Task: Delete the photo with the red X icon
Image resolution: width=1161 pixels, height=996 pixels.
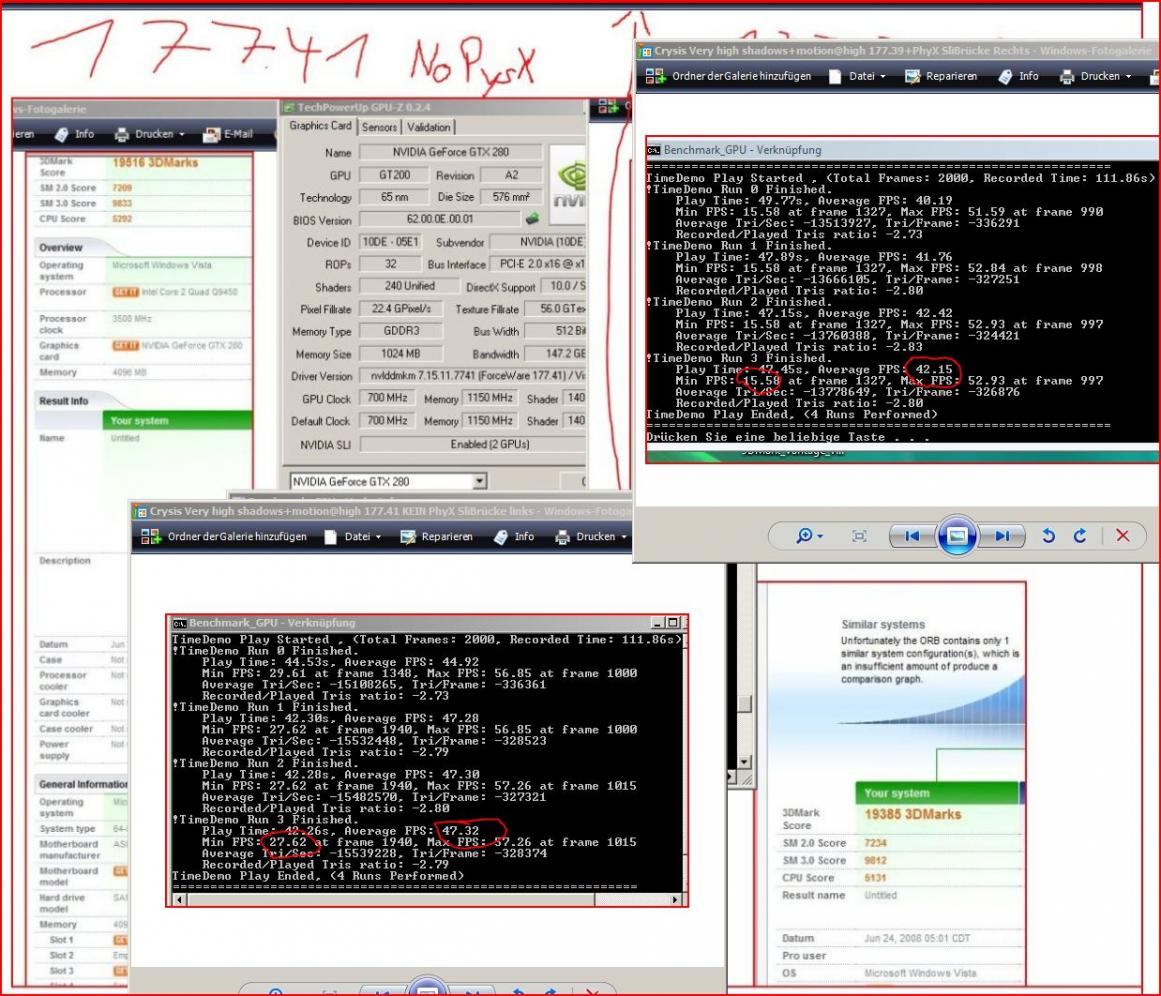Action: (1122, 536)
